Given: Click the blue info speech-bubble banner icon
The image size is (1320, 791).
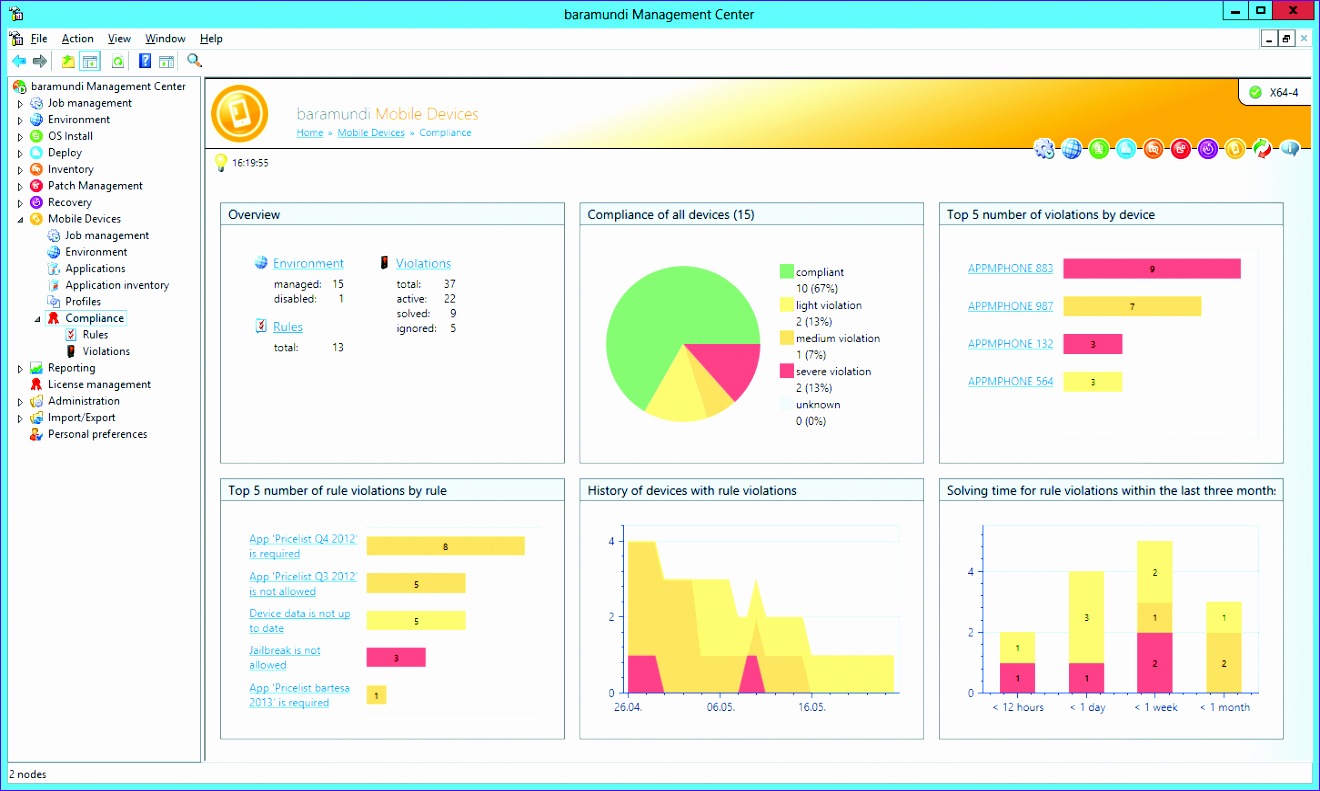Looking at the screenshot, I should pyautogui.click(x=1290, y=149).
